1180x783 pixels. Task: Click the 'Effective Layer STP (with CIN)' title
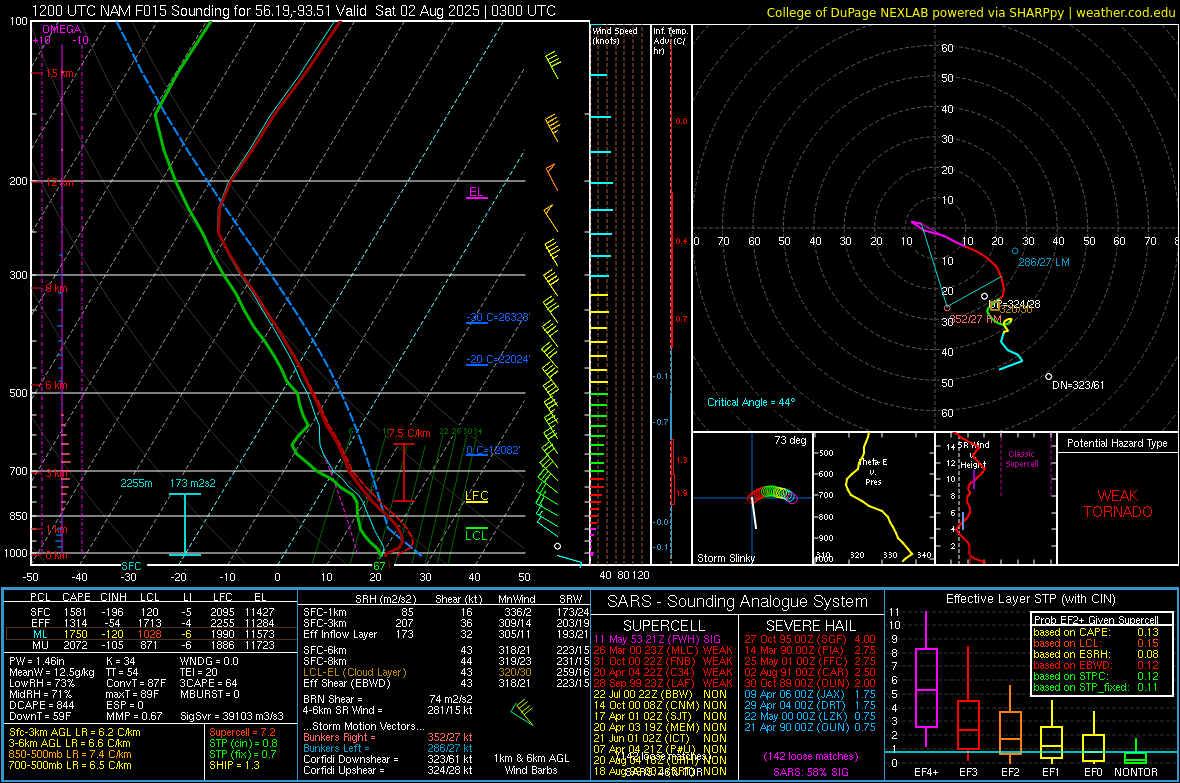[1030, 599]
